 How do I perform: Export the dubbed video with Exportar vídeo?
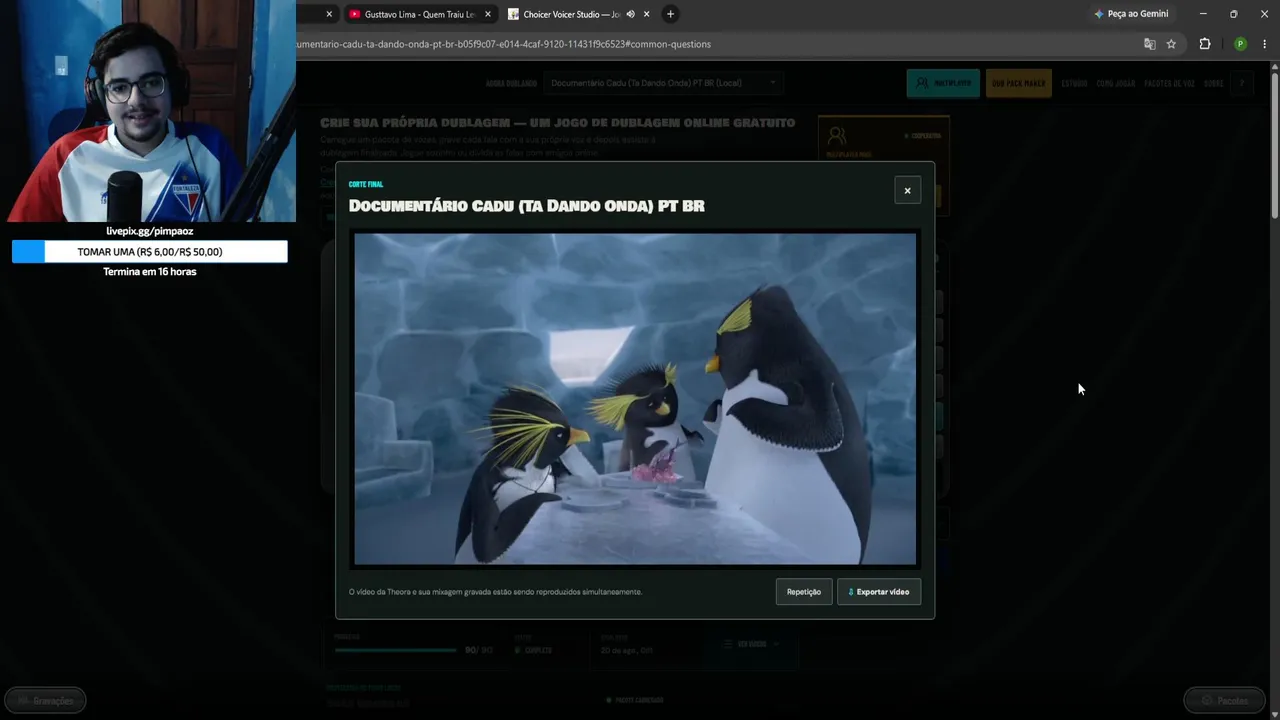(879, 592)
